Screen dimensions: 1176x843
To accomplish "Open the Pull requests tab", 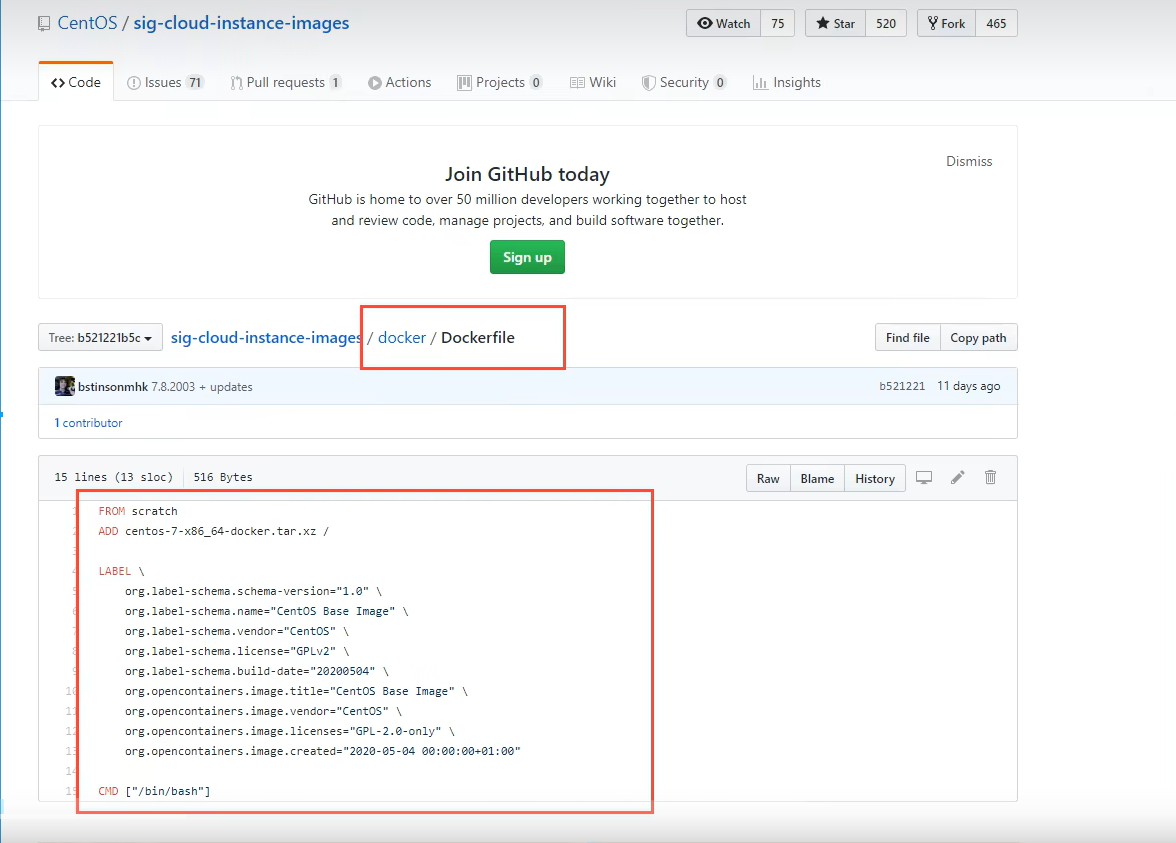I will (285, 83).
